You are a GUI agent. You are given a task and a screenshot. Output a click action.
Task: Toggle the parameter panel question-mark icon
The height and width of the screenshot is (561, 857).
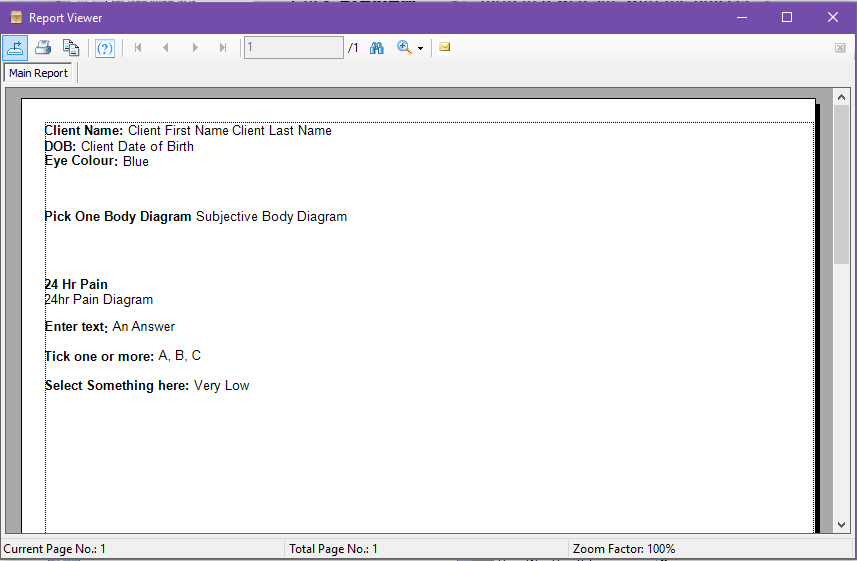(105, 47)
